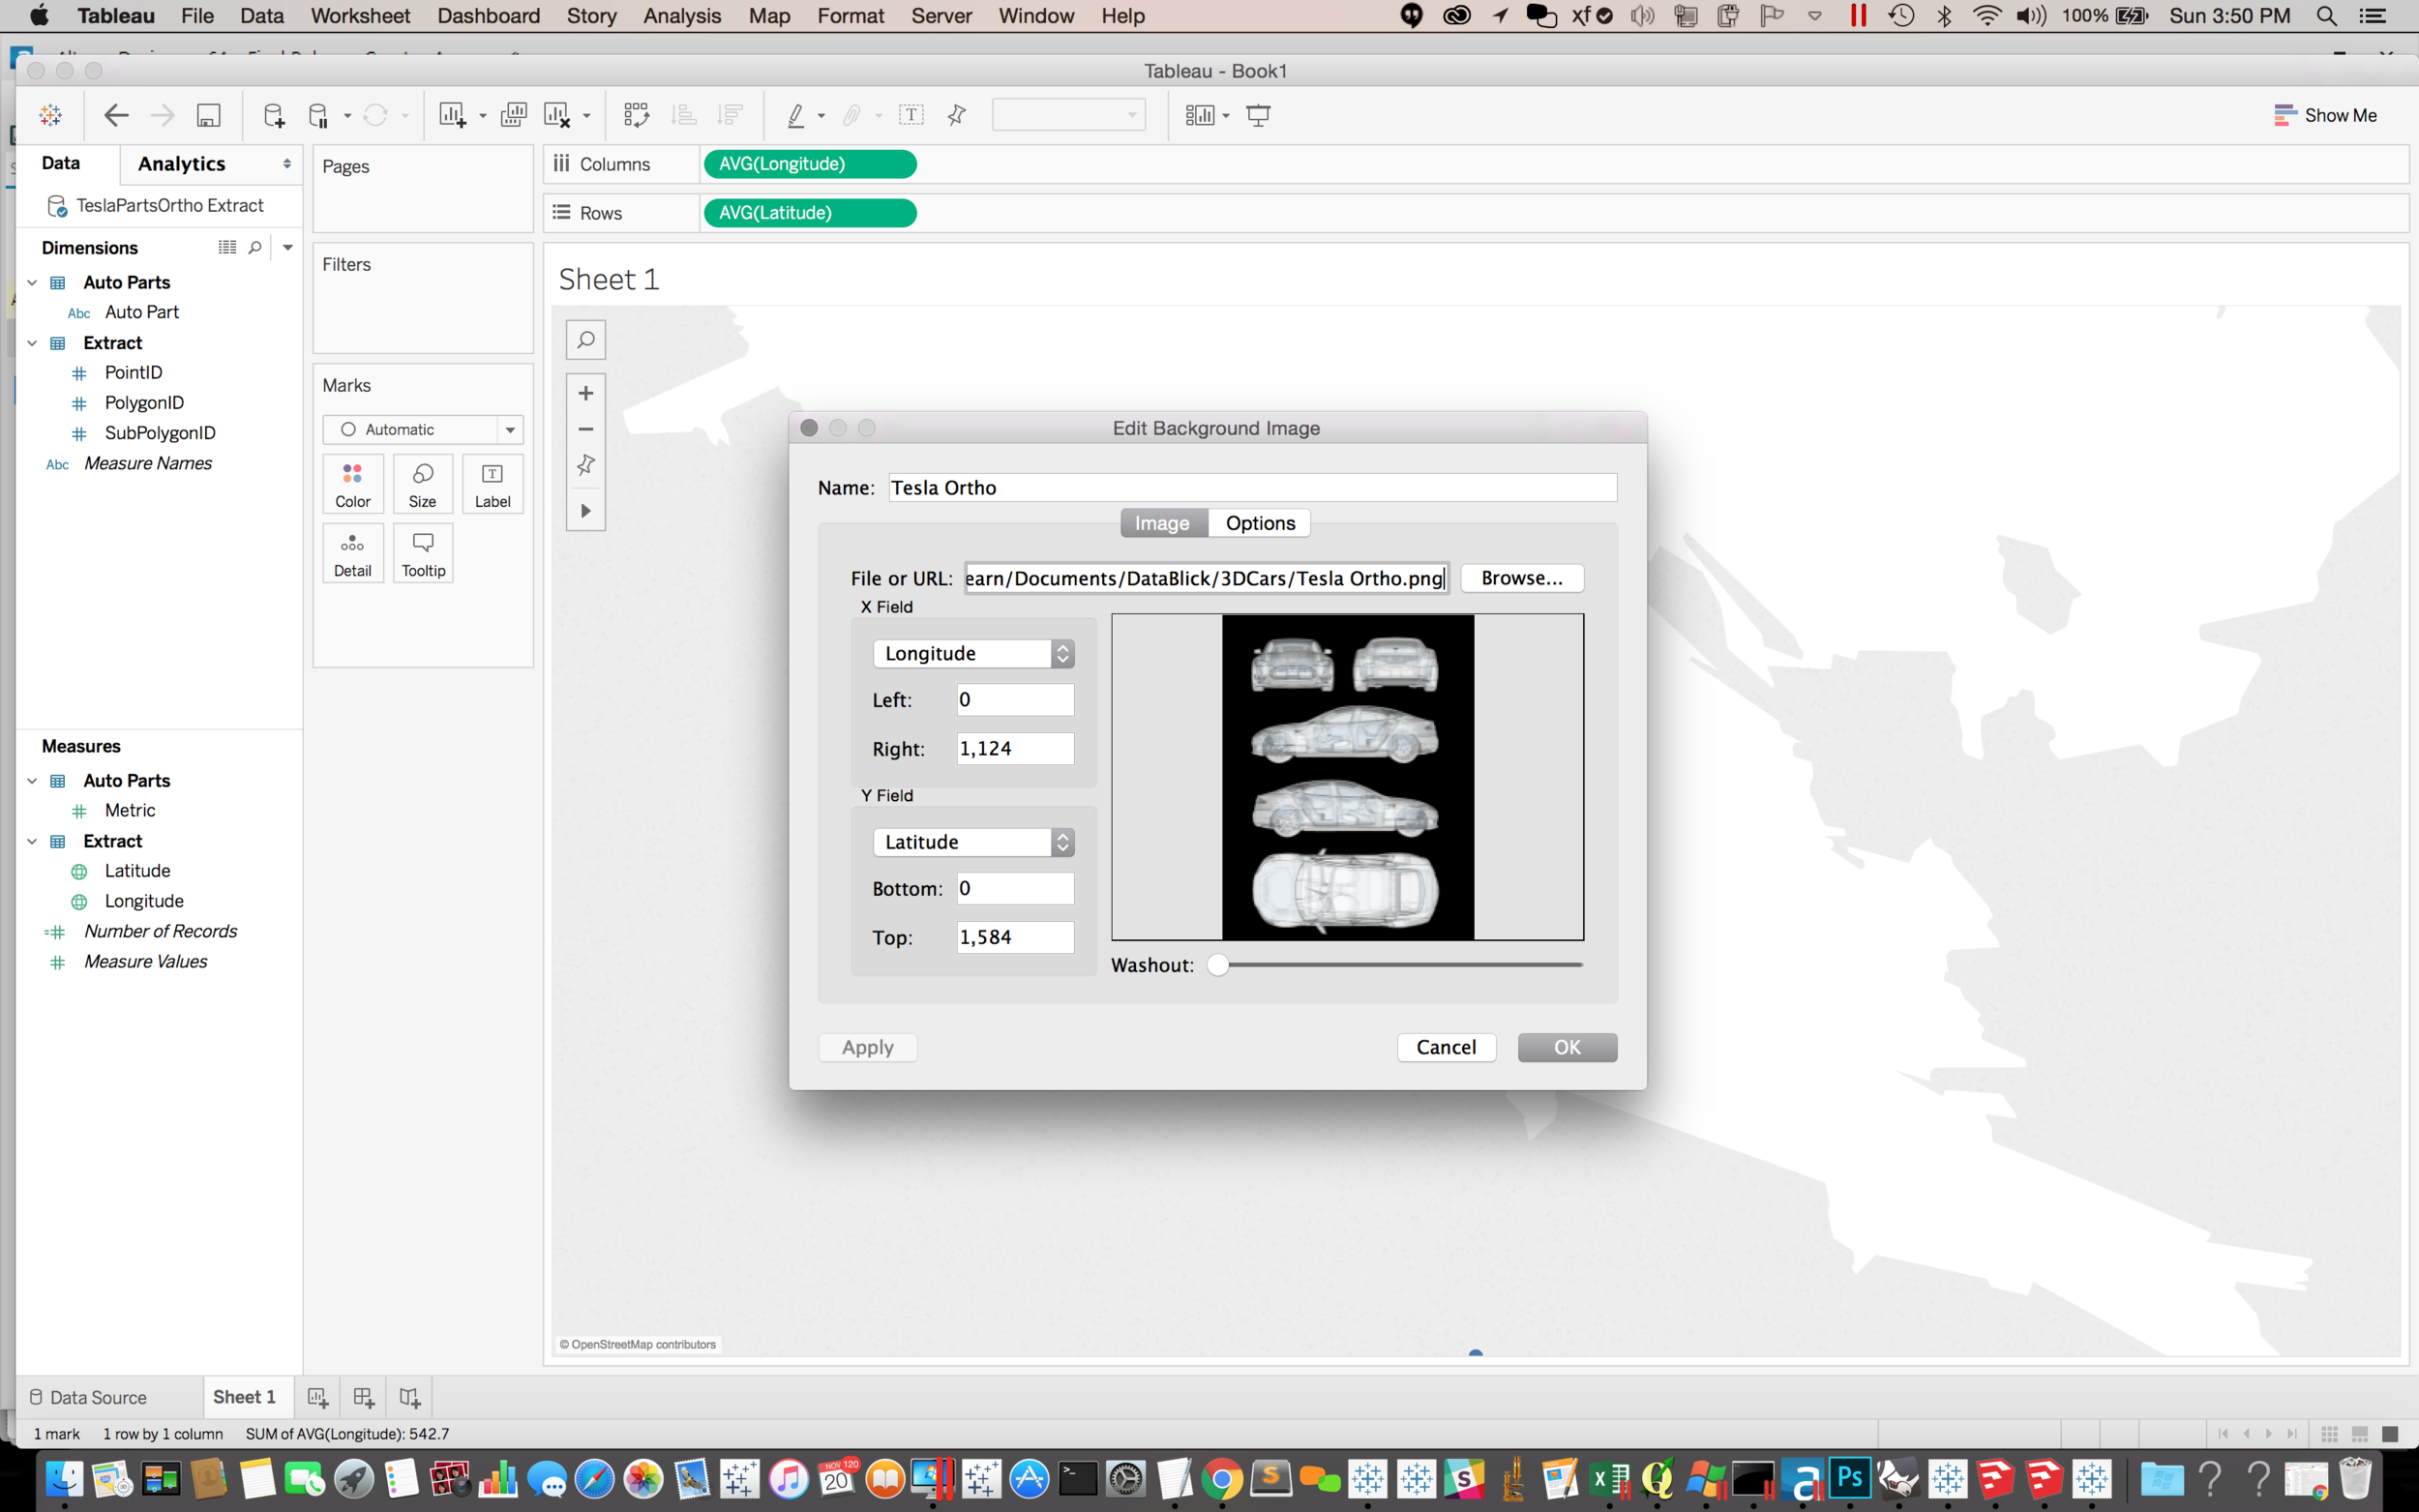The image size is (2419, 1512).
Task: Click the Clear Sheet toolbar icon
Action: click(557, 115)
